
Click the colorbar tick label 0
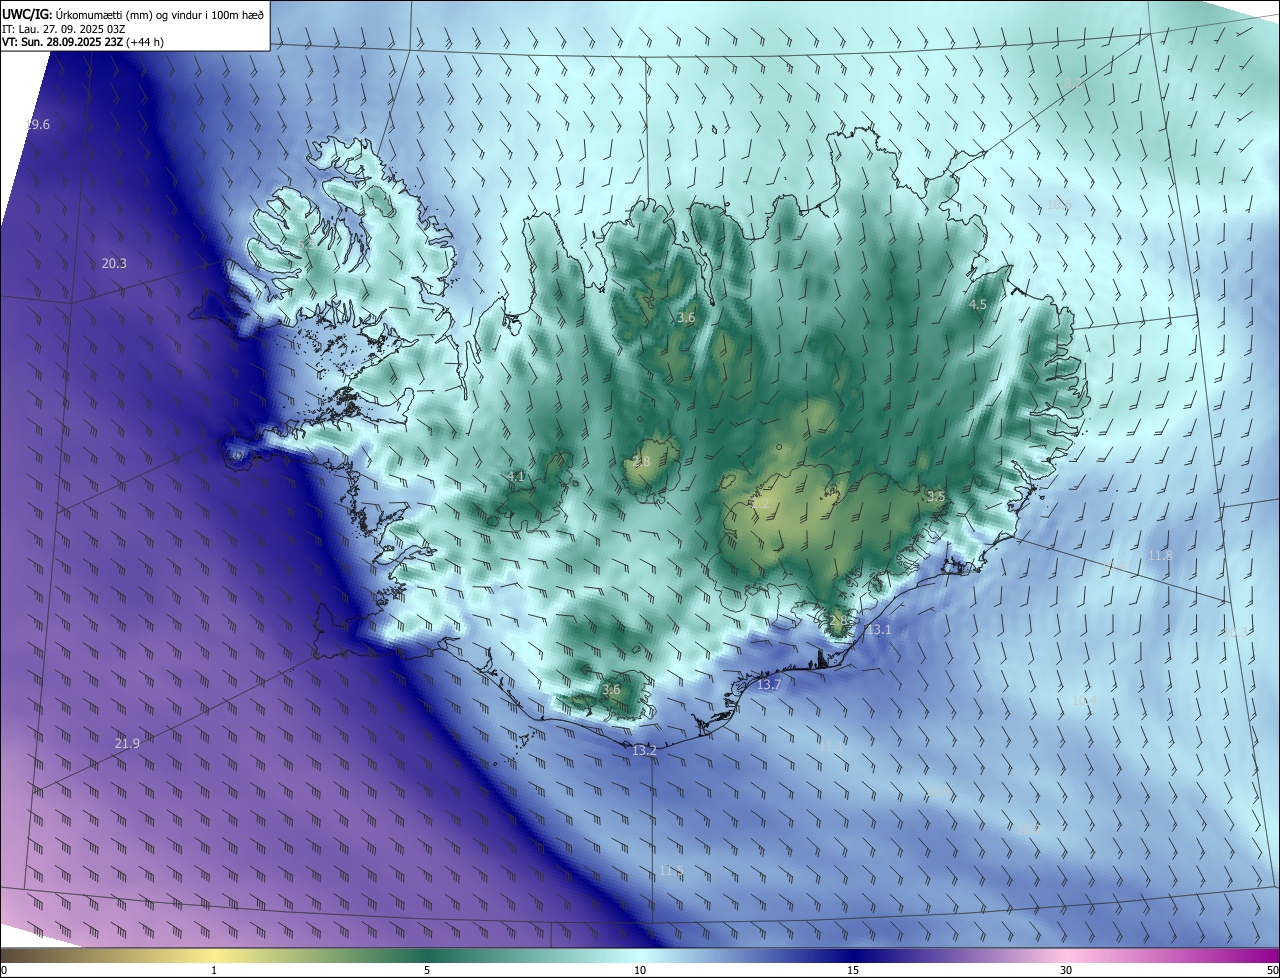coord(4,970)
